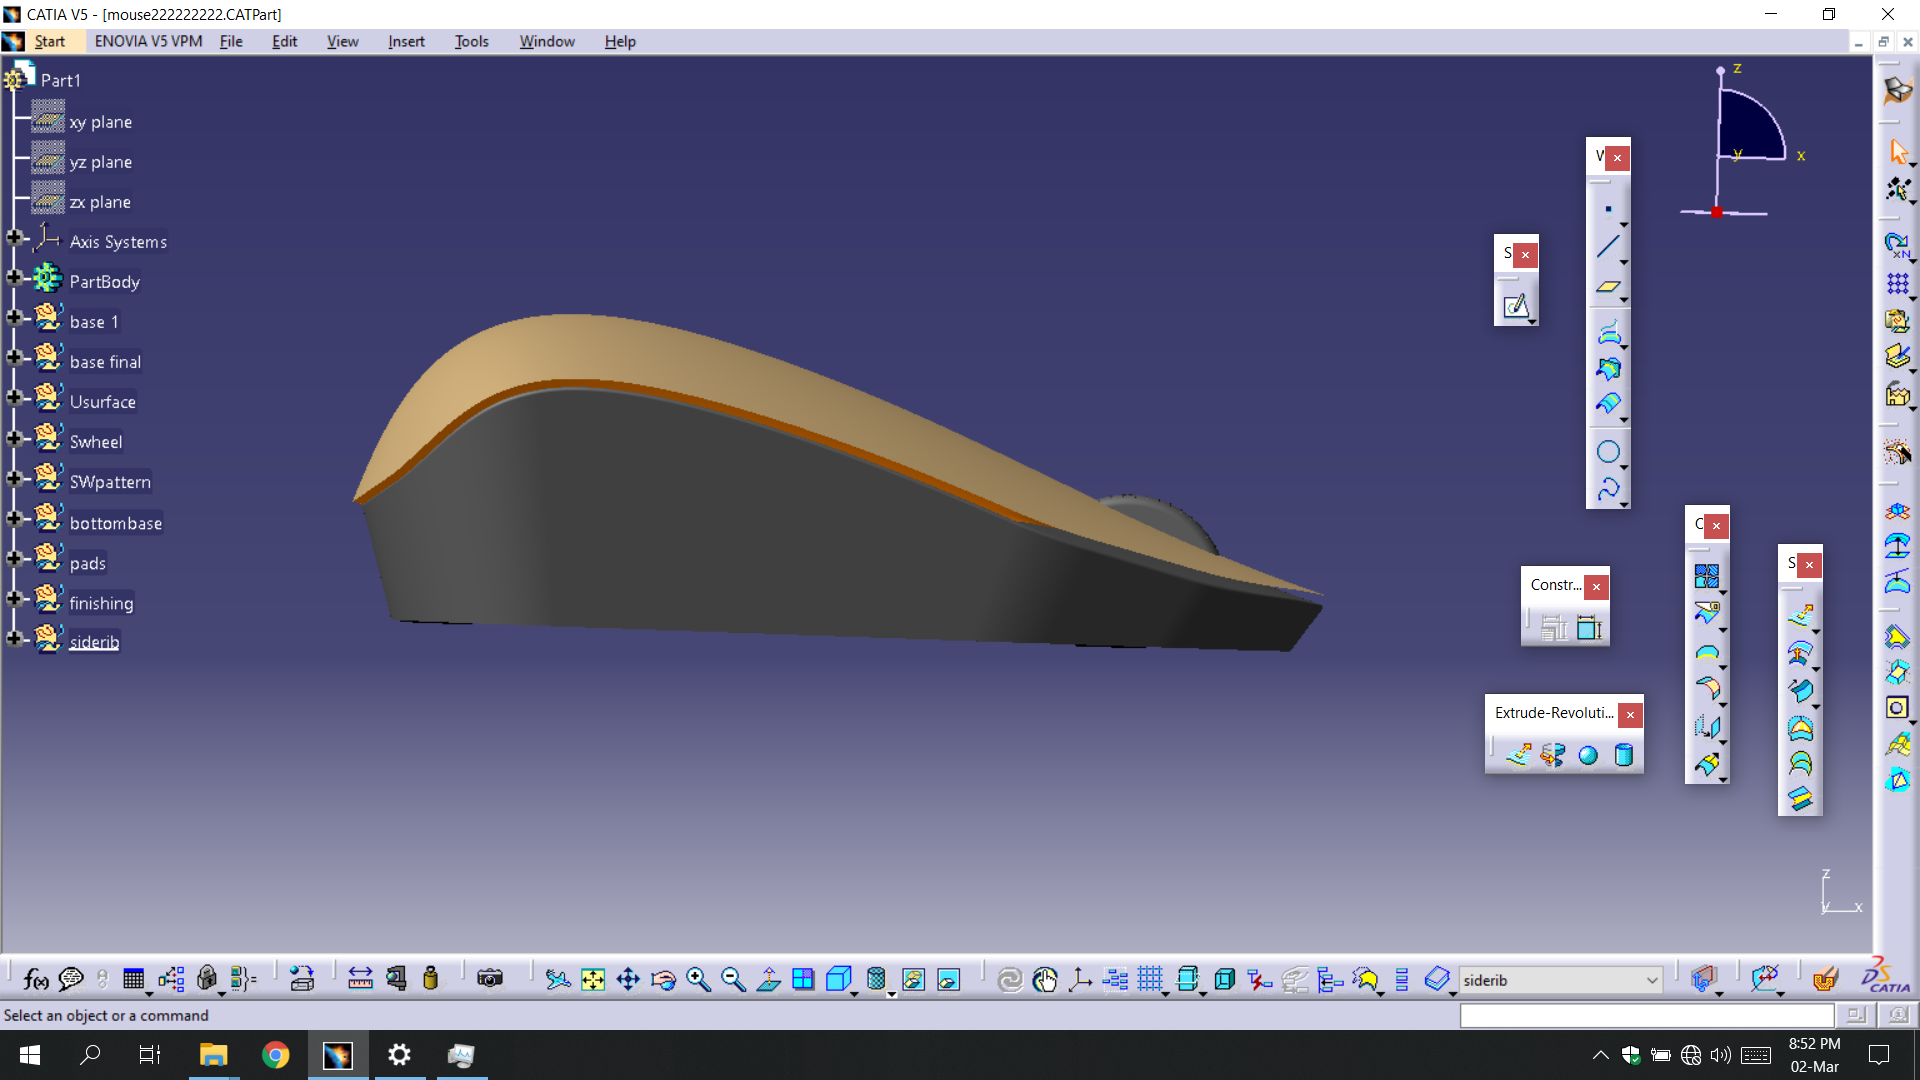The width and height of the screenshot is (1920, 1080).
Task: Select the Measure Item tool
Action: coord(396,980)
